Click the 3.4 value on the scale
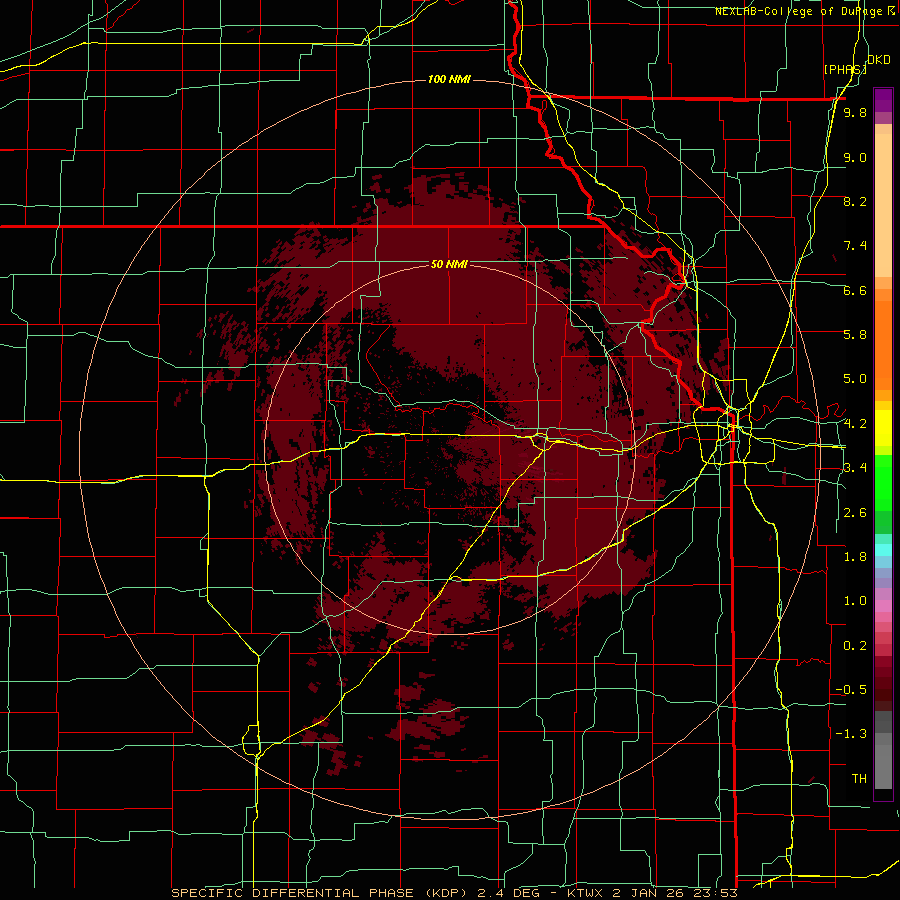The image size is (900, 900). (x=855, y=468)
